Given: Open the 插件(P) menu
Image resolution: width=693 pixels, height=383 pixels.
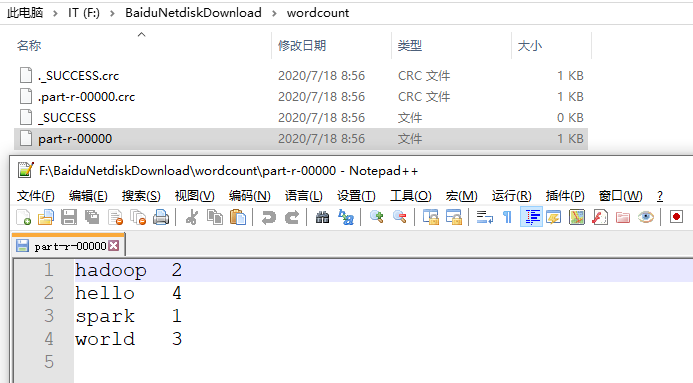Looking at the screenshot, I should (565, 196).
